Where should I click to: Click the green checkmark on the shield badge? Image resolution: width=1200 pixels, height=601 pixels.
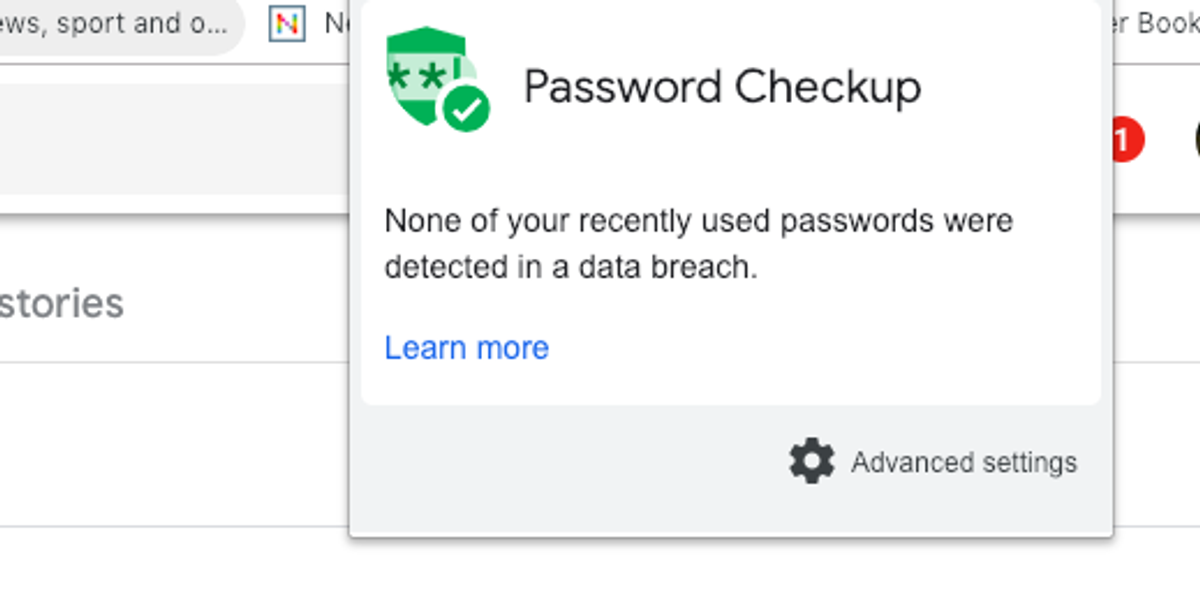466,106
